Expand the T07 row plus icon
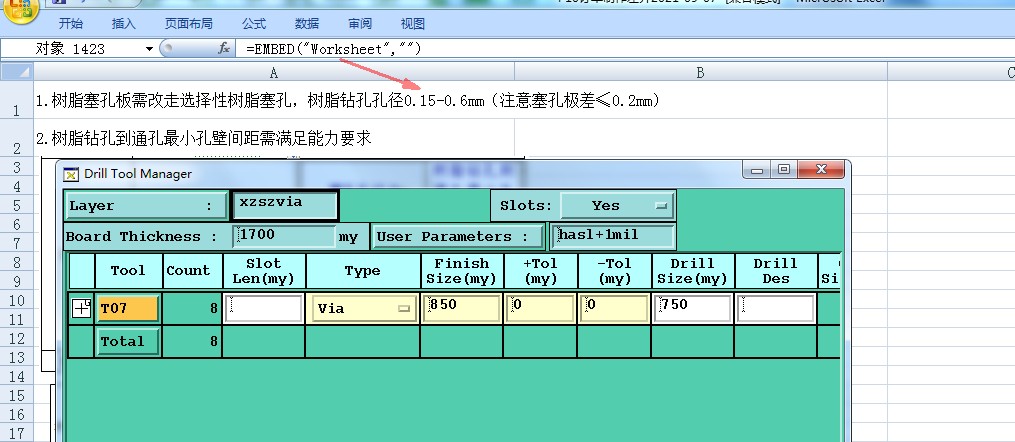The width and height of the screenshot is (1015, 442). (81, 309)
